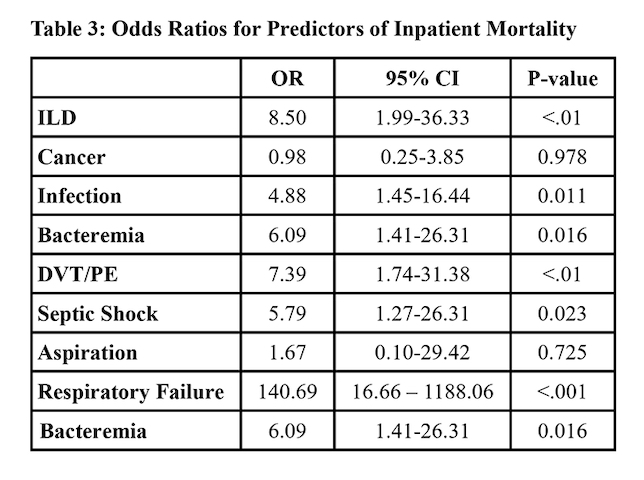Select the Infection row label
The width and height of the screenshot is (644, 480).
click(x=79, y=197)
